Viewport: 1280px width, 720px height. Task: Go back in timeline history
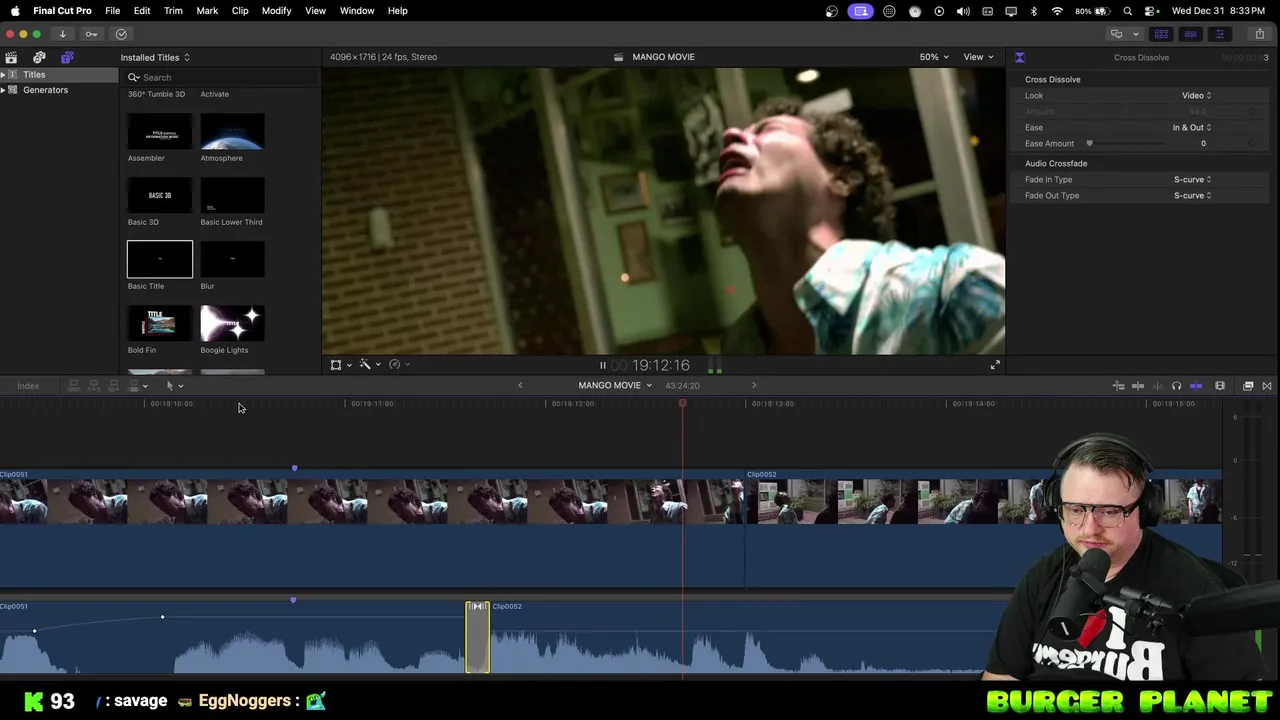coord(520,386)
